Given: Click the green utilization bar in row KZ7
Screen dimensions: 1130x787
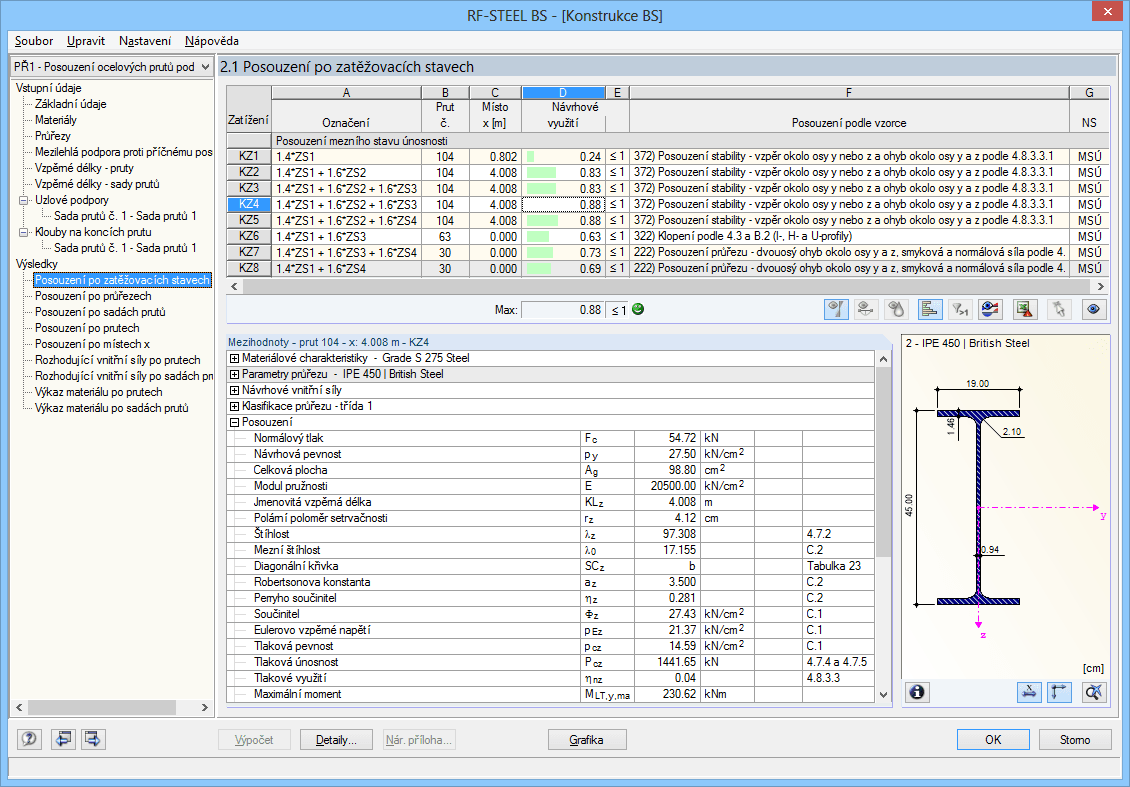Looking at the screenshot, I should [x=541, y=252].
